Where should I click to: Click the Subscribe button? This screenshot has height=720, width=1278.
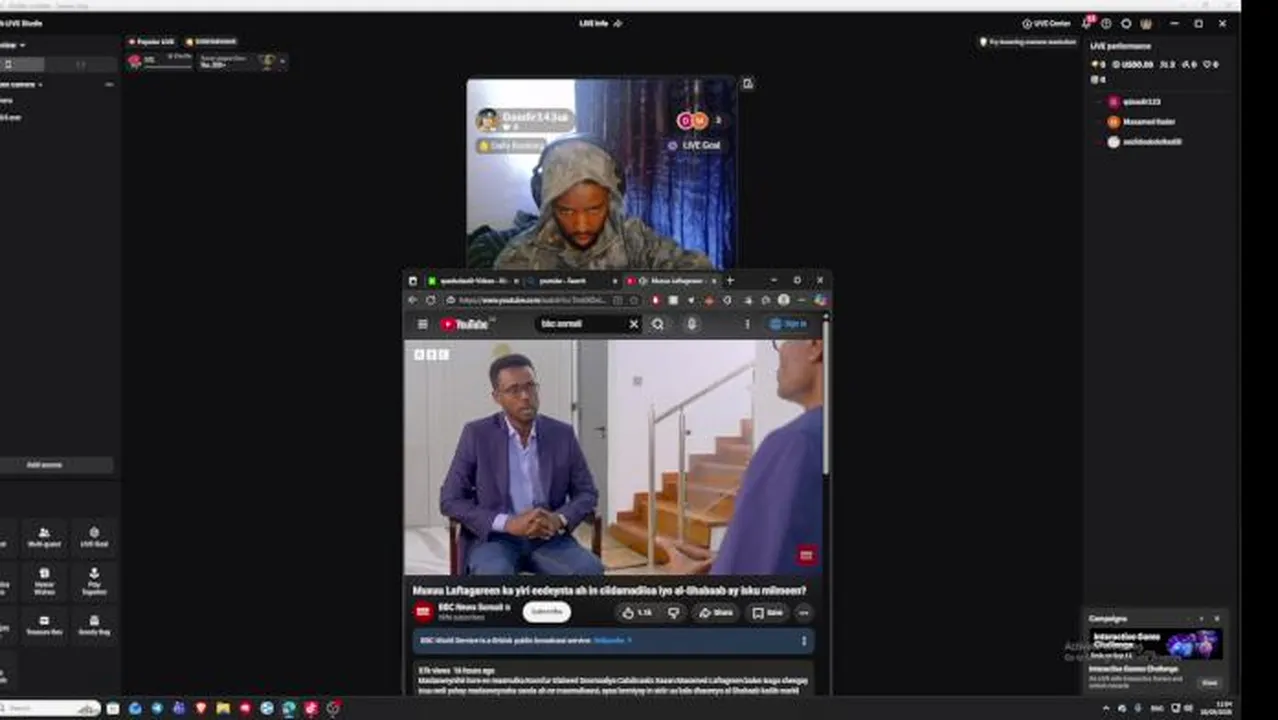[546, 612]
